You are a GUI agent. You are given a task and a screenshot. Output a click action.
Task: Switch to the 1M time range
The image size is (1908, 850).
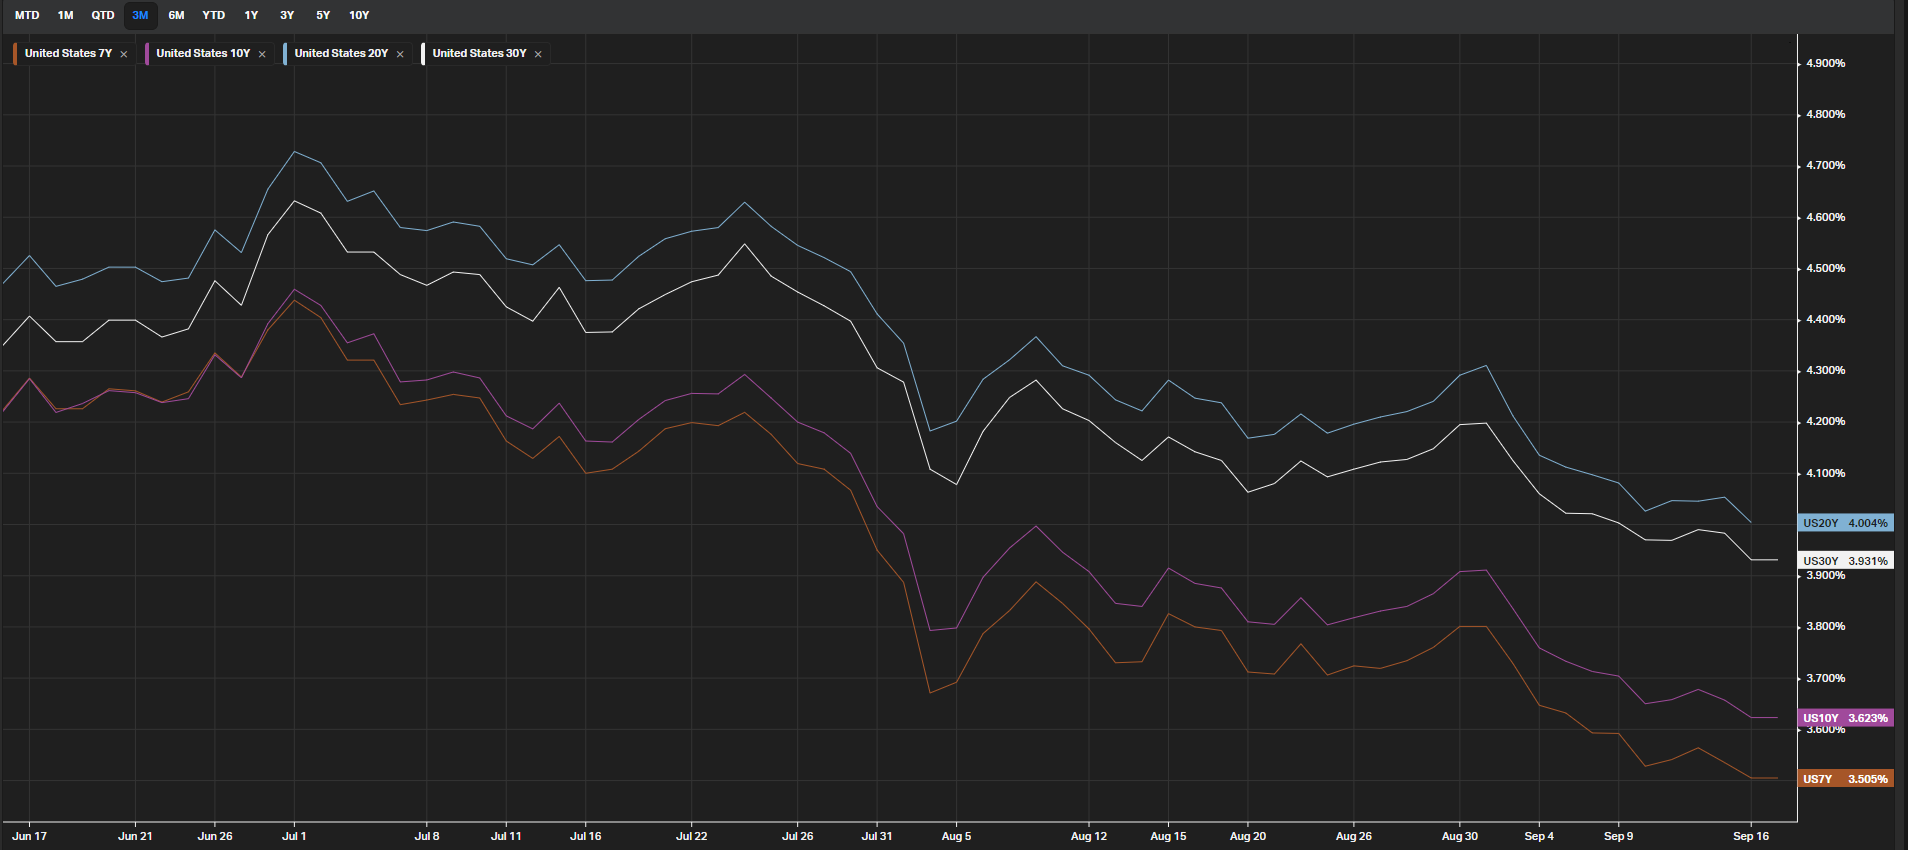pyautogui.click(x=66, y=15)
